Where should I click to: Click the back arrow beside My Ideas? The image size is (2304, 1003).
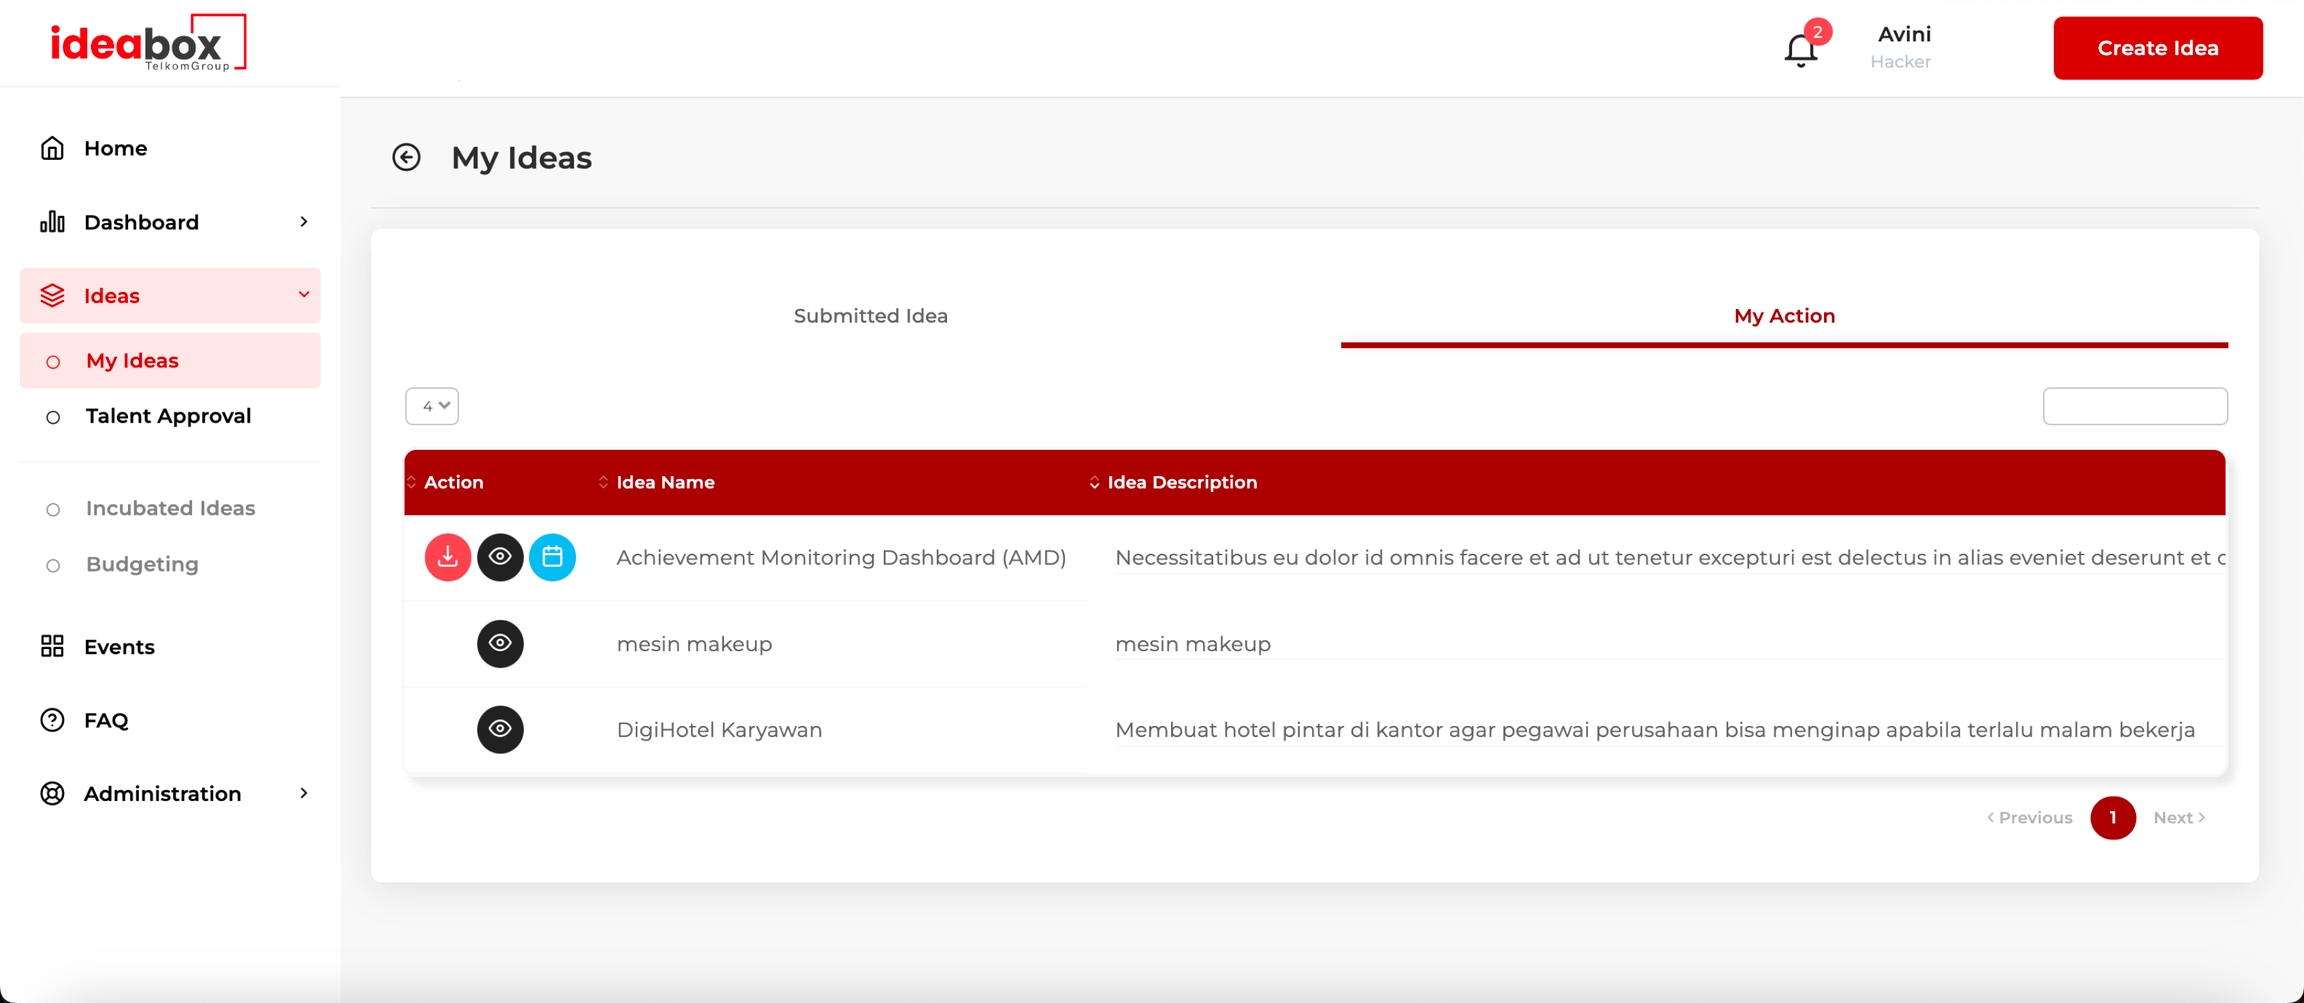click(406, 158)
